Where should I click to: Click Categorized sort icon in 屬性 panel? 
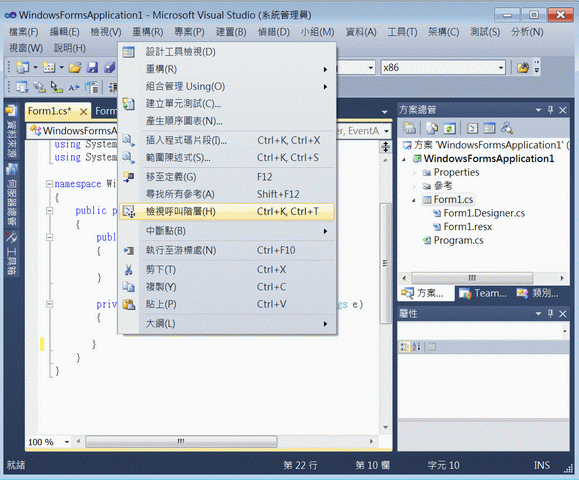tap(405, 347)
